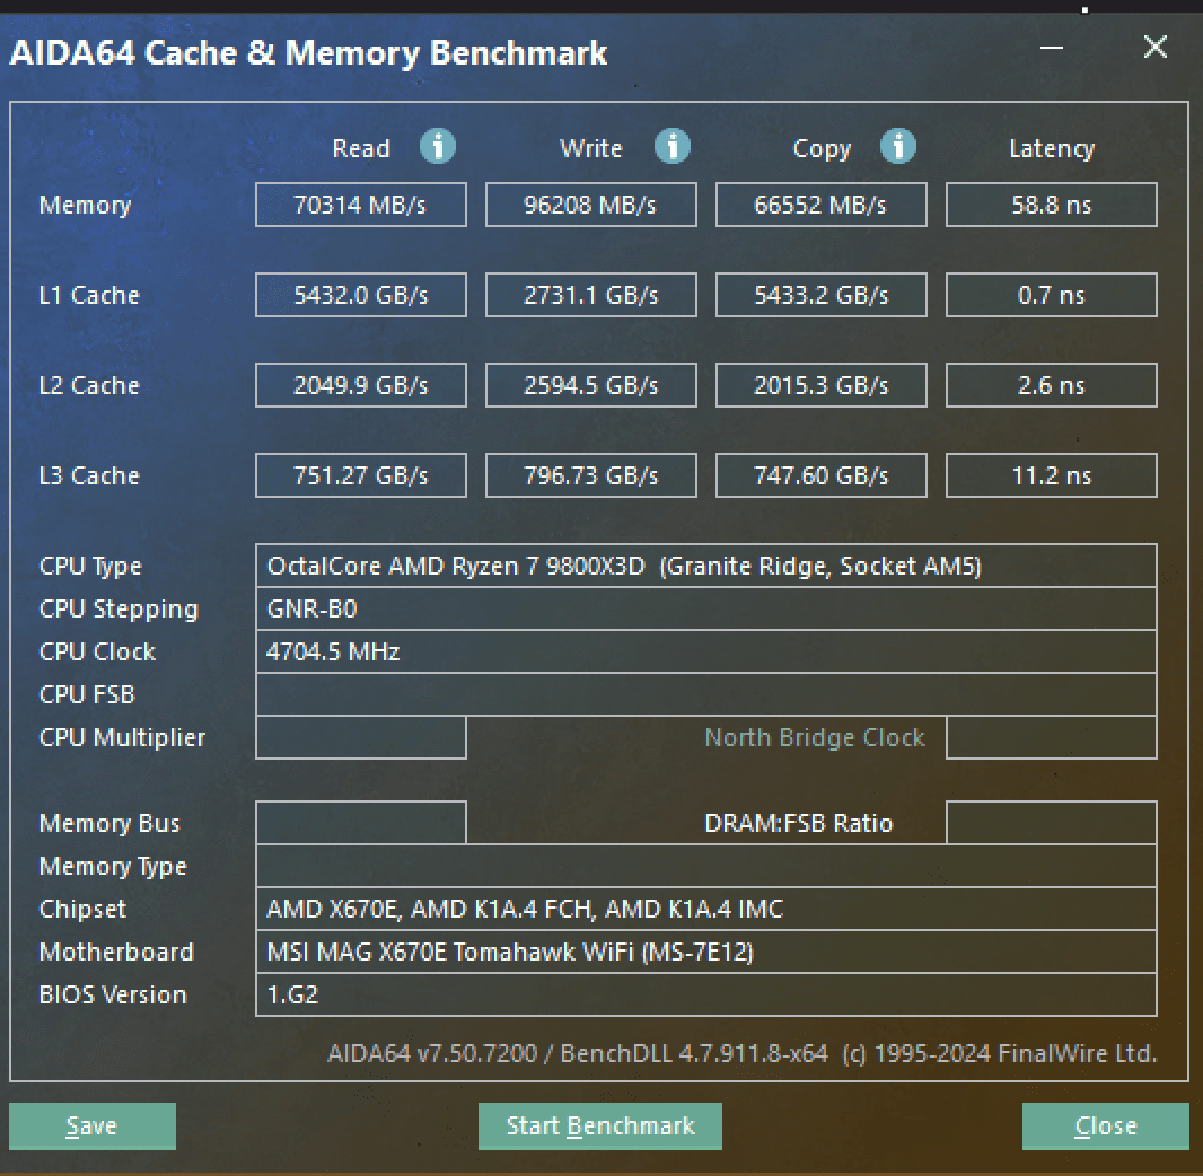Click the L3 Cache row label
Viewport: 1203px width, 1176px height.
point(89,475)
